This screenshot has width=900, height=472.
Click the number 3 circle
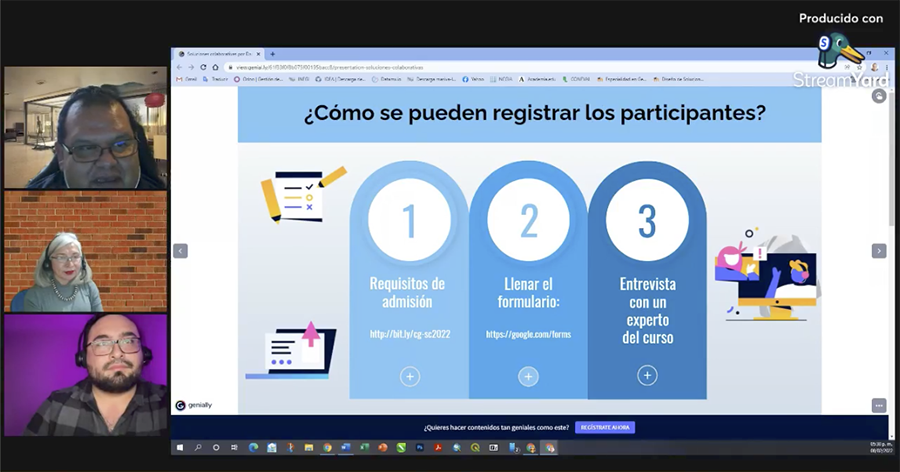pyautogui.click(x=647, y=220)
